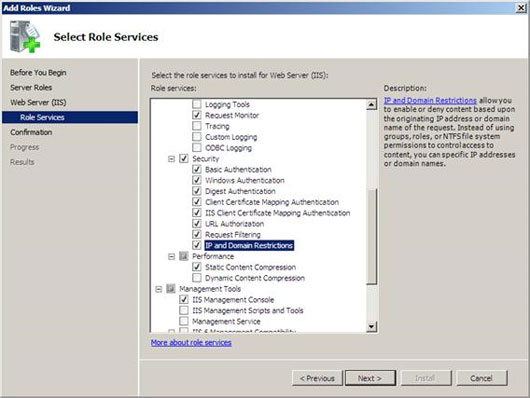Select the Tracing label

coord(217,126)
